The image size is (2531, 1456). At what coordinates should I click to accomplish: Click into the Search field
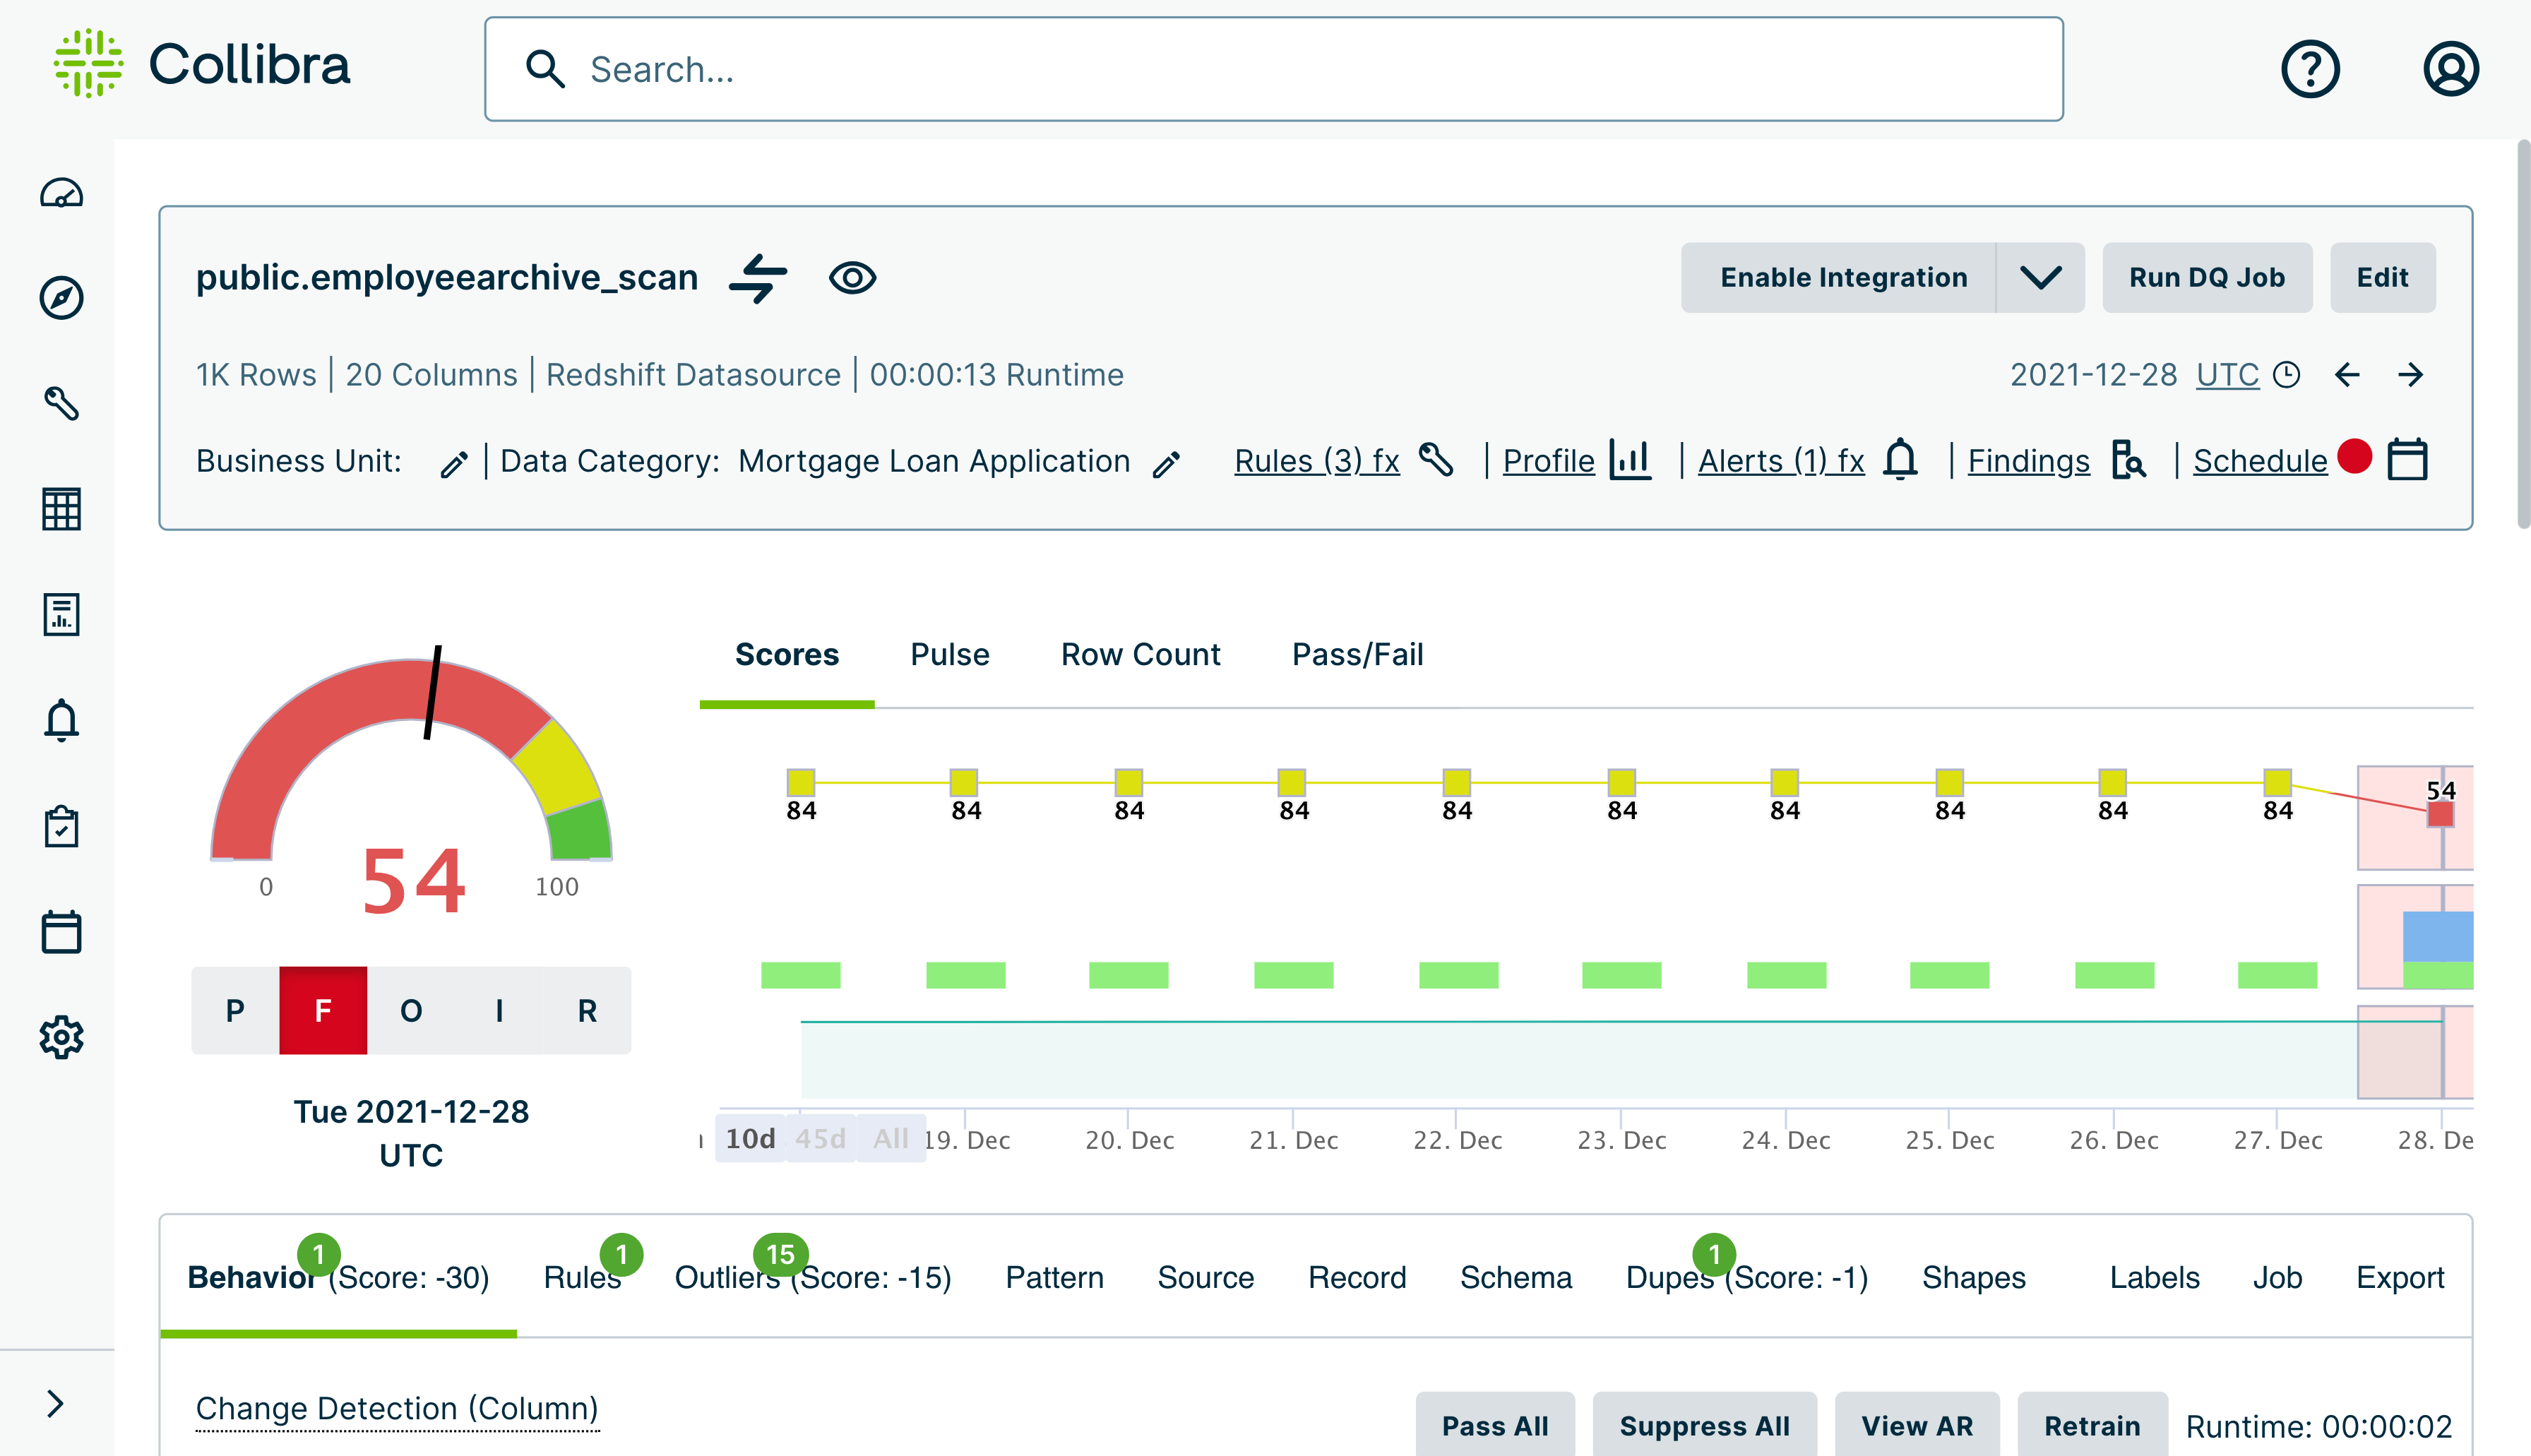(1272, 69)
